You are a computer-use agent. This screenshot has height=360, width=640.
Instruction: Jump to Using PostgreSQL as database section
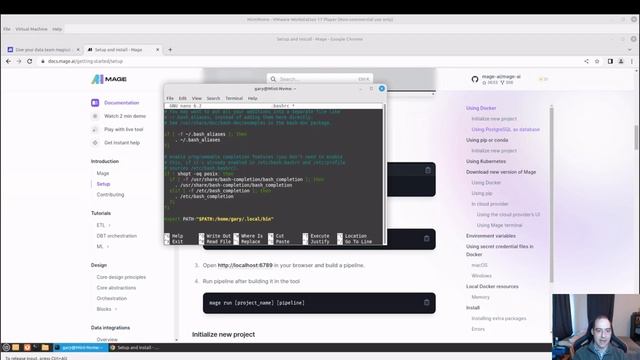[505, 129]
